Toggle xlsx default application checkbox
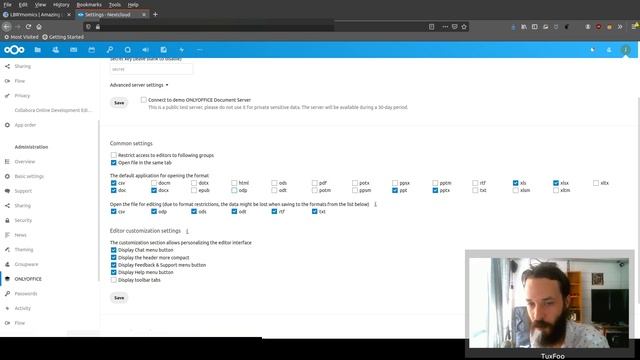This screenshot has height=360, width=640. tap(556, 183)
